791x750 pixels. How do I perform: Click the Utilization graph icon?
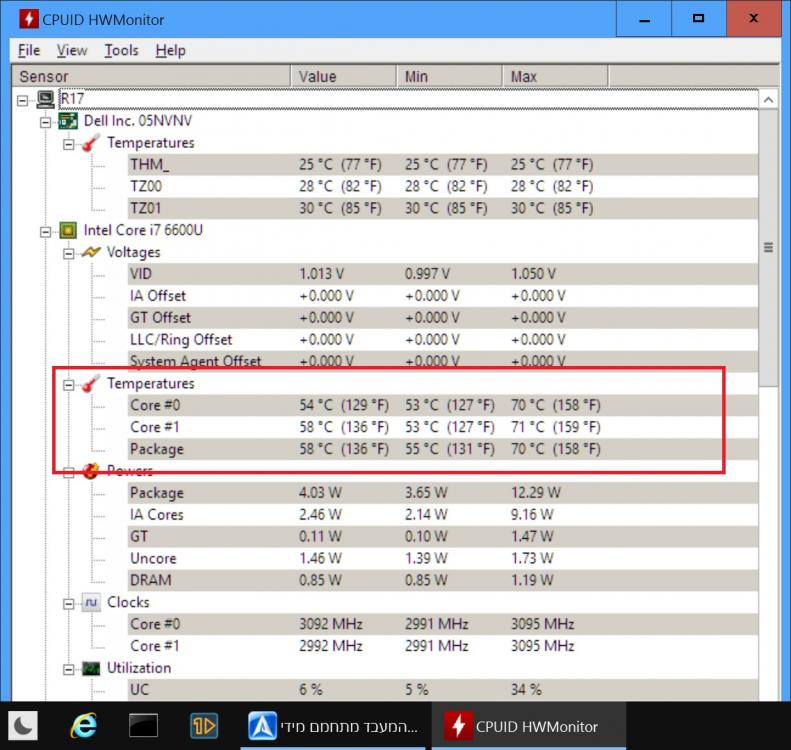[x=91, y=669]
